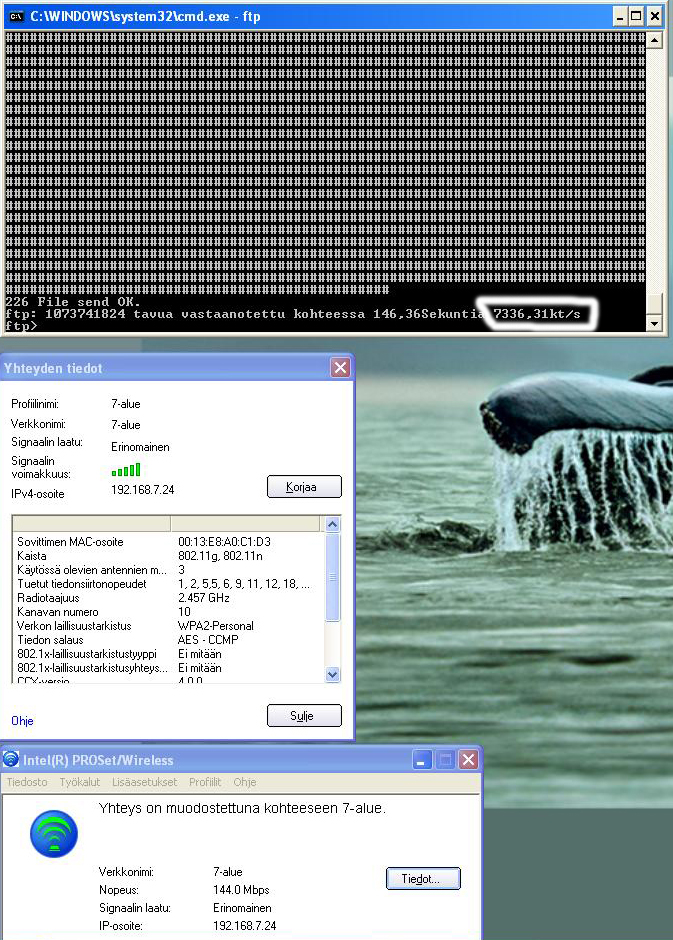Open the Ohje link in connection details
The width and height of the screenshot is (673, 940).
click(x=22, y=720)
